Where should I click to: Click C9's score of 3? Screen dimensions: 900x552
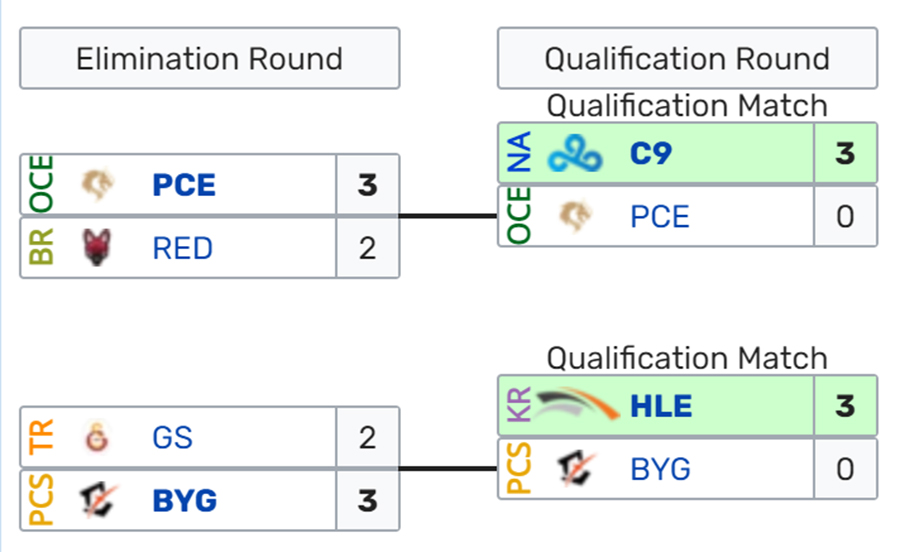(x=845, y=153)
